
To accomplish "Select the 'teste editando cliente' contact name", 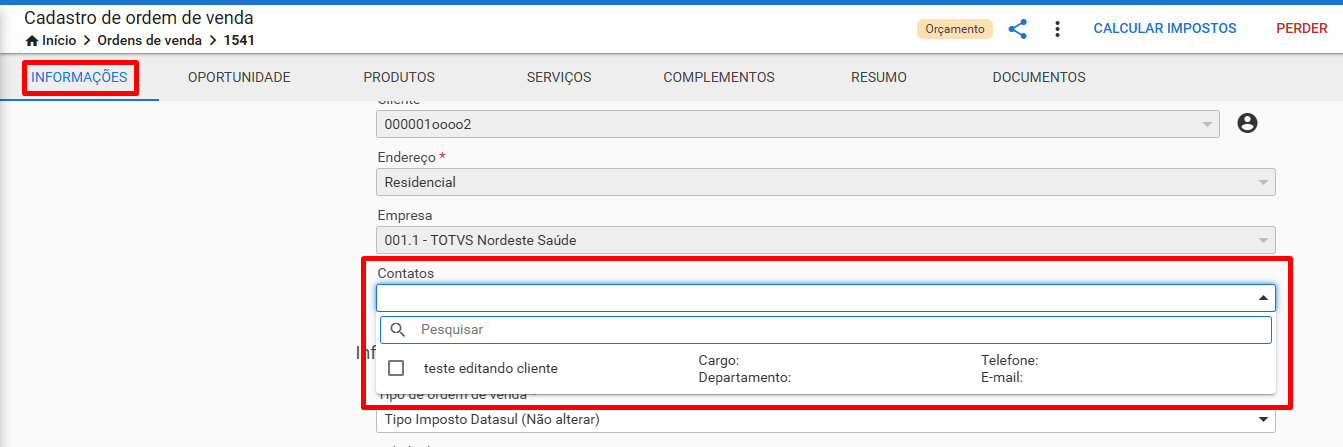I will (491, 368).
